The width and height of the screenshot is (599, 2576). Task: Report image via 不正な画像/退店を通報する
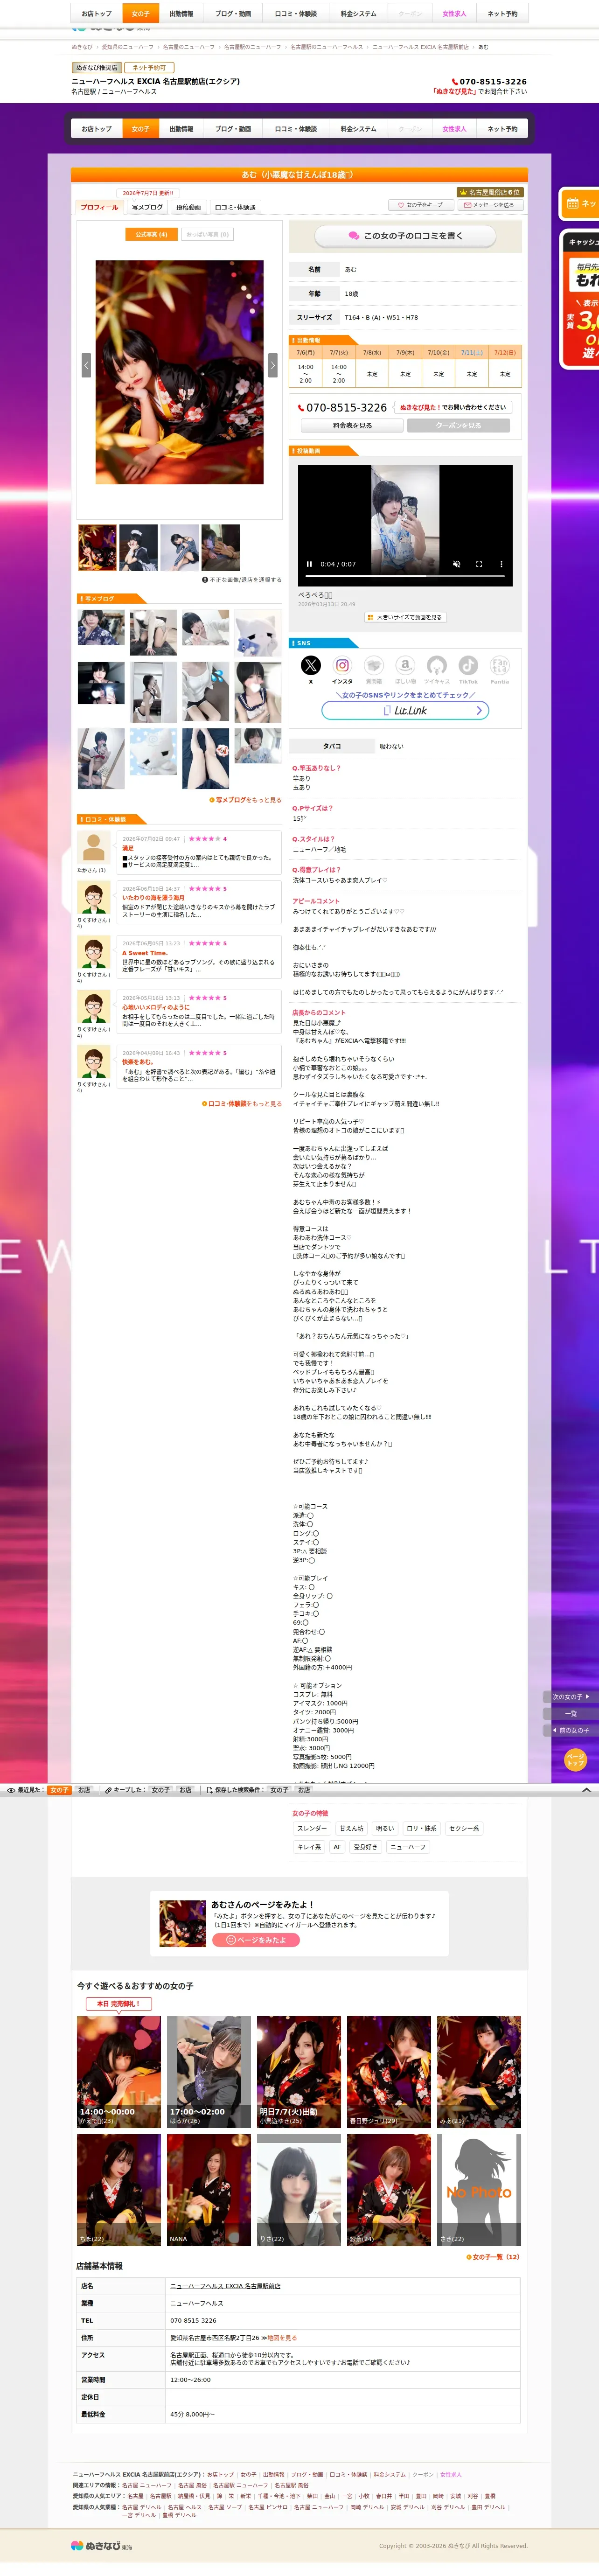(x=242, y=580)
